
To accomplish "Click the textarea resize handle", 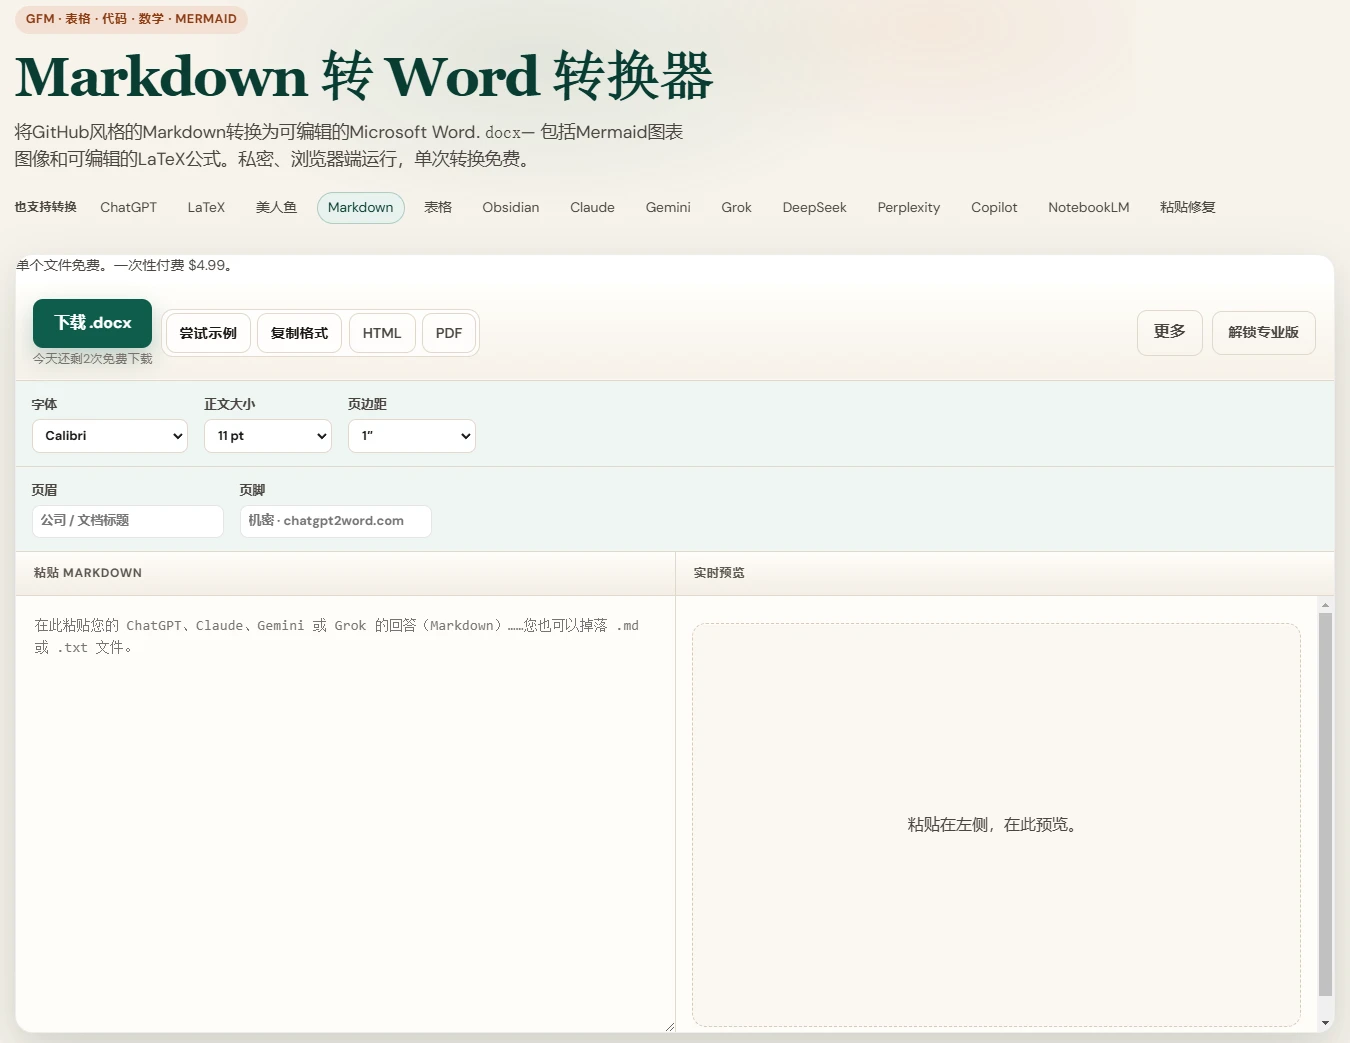I will 669,1026.
